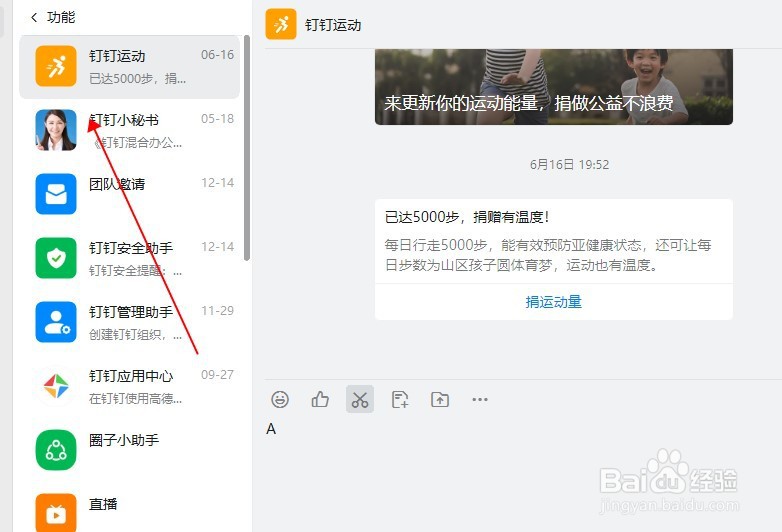Click the green shield 钉钉安全助手 icon

(56, 258)
